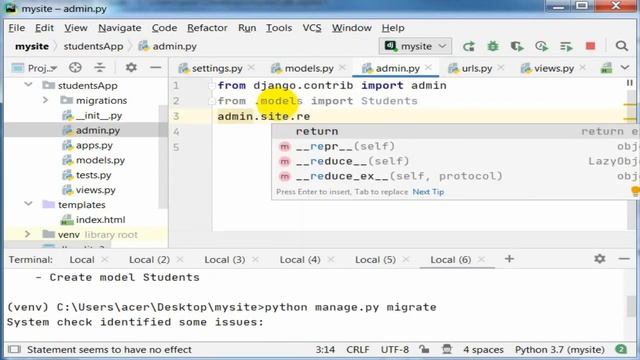This screenshot has height=360, width=640.
Task: Open event log notification badge
Action: pyautogui.click(x=621, y=349)
